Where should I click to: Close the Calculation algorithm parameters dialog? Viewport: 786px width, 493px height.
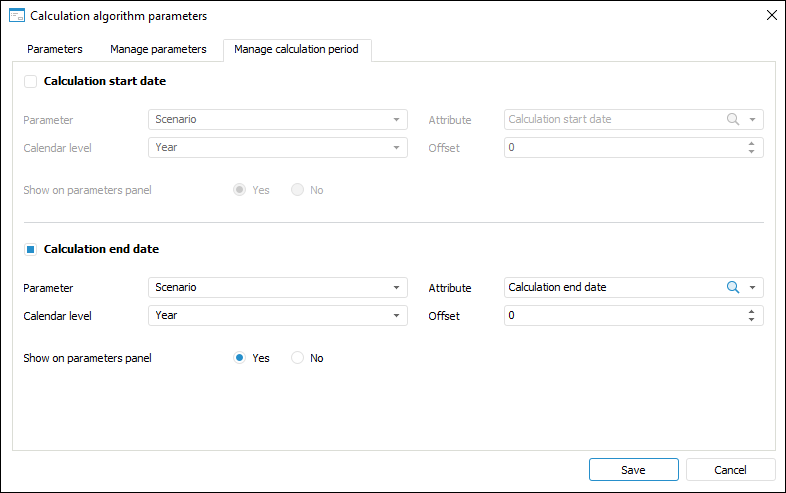tap(771, 15)
